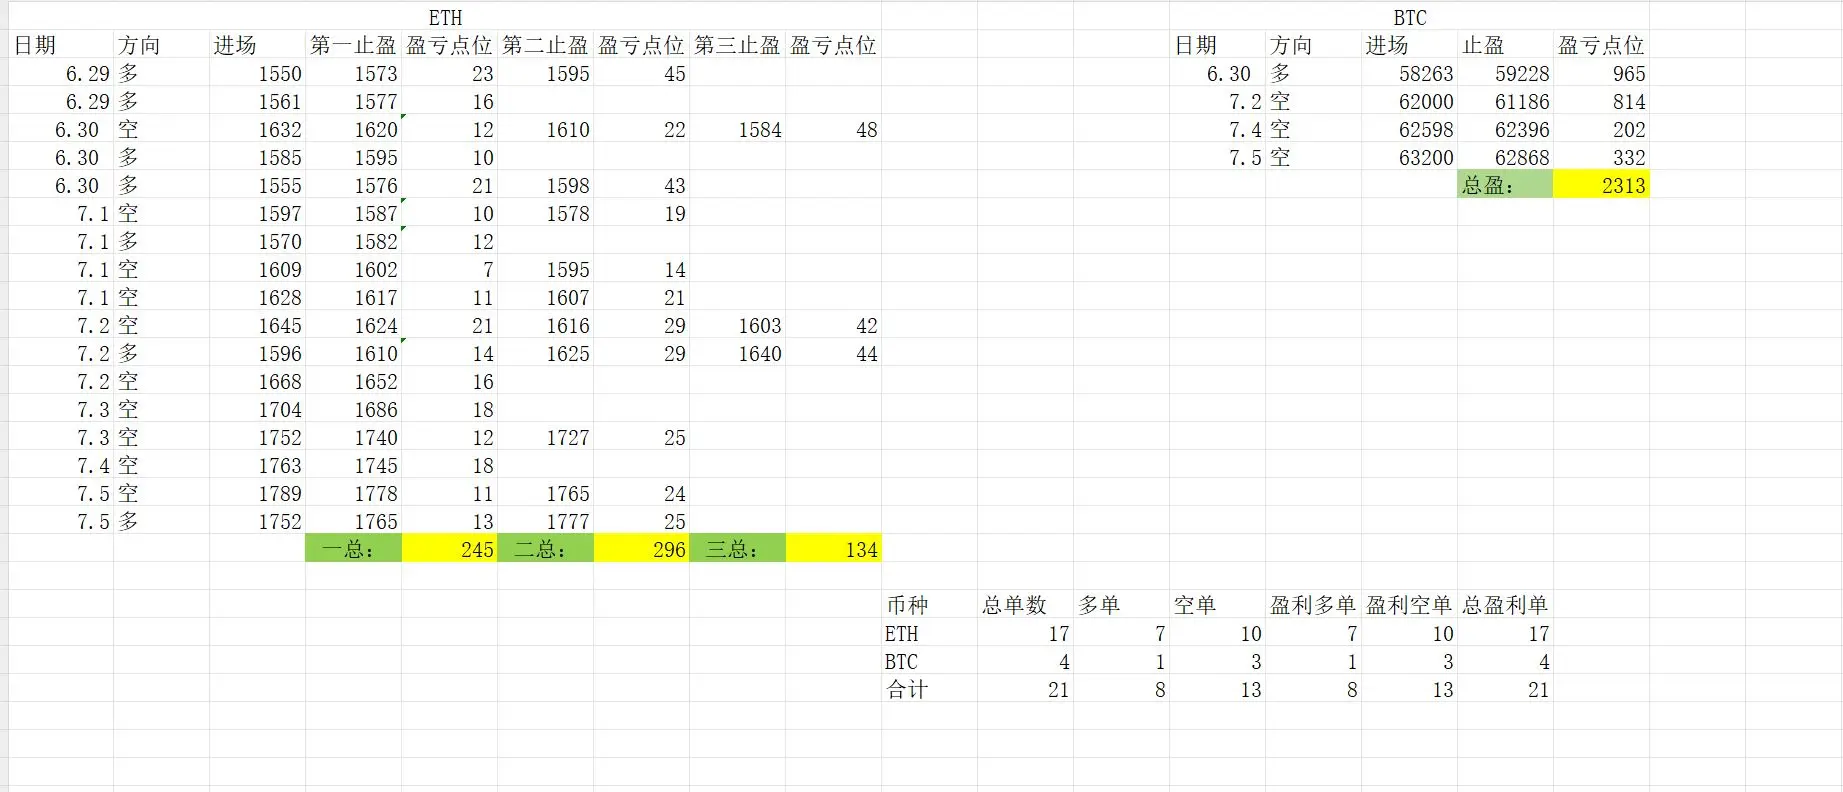The image size is (1843, 792).
Task: Select the first take-profit 1573 cell
Action: 353,73
